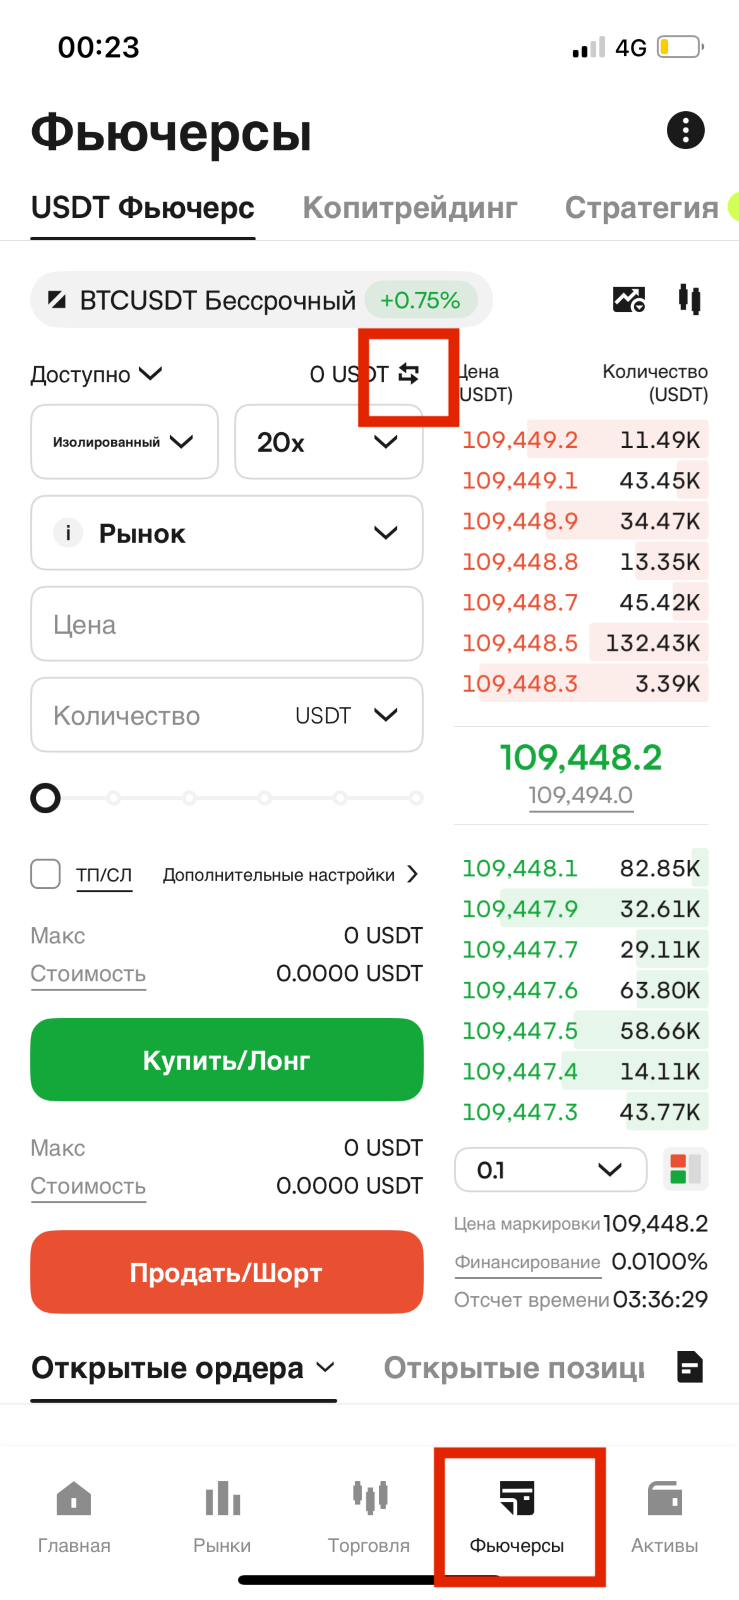Tap the order book layout icon
Screen dimensions: 739x1600
click(x=685, y=1169)
